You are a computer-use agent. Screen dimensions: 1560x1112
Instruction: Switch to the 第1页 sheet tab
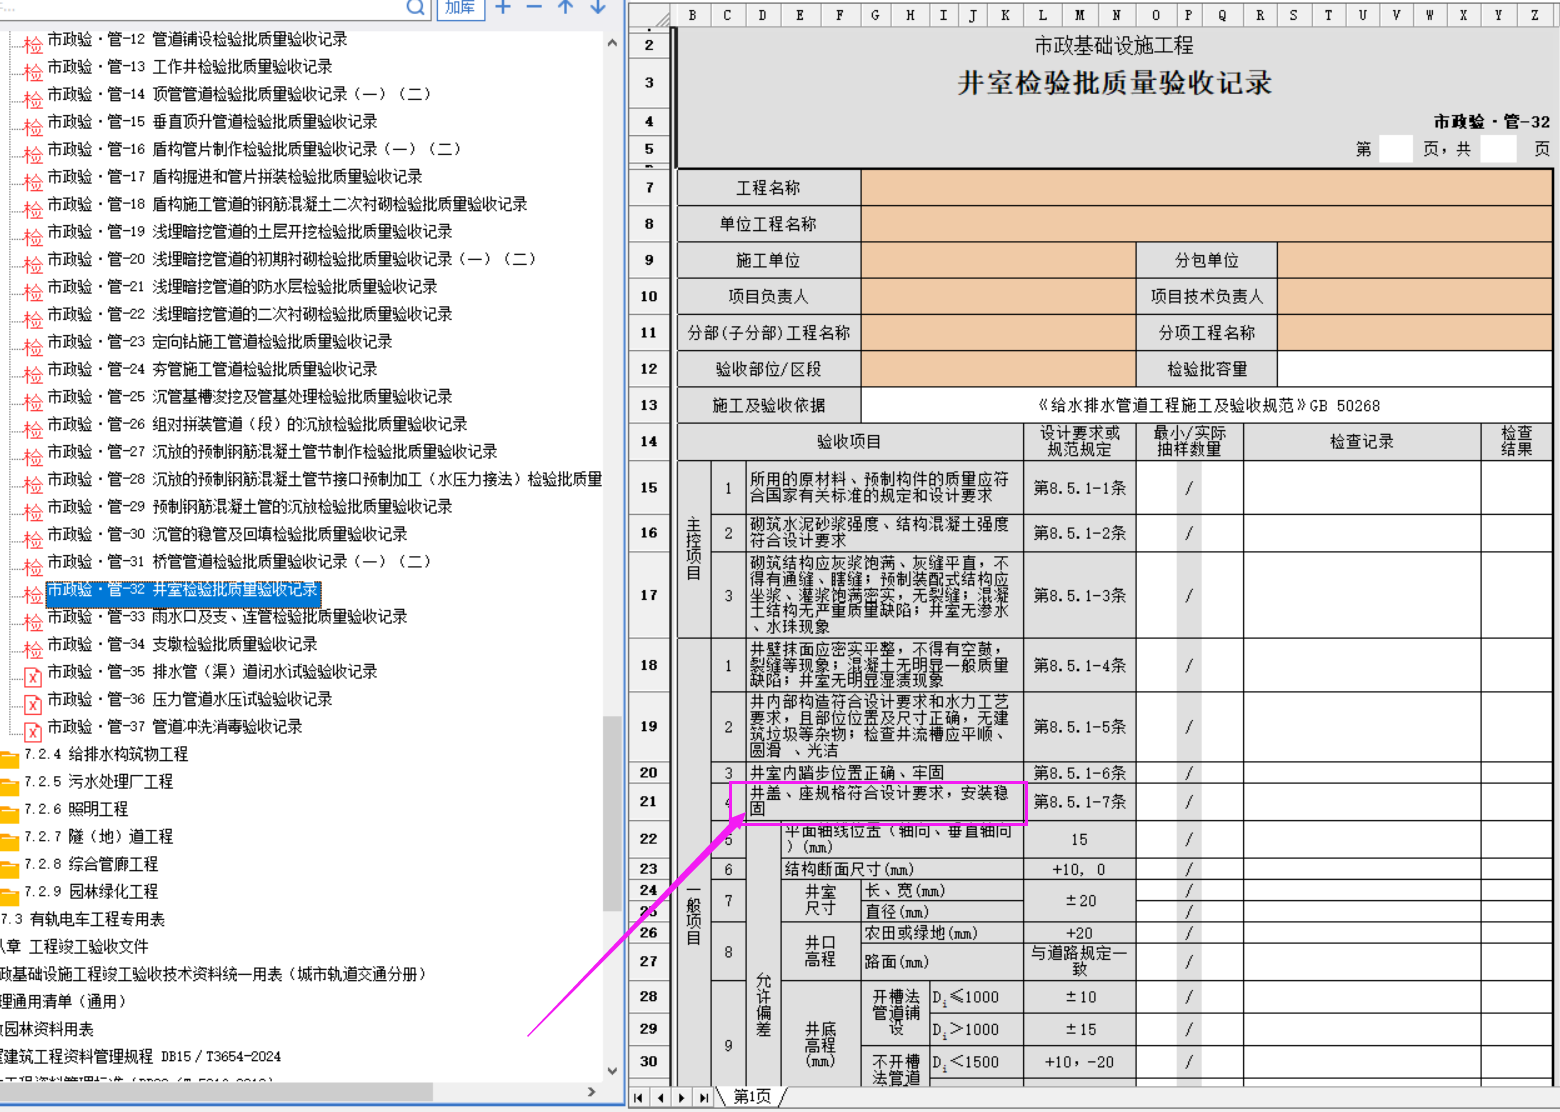(753, 1097)
